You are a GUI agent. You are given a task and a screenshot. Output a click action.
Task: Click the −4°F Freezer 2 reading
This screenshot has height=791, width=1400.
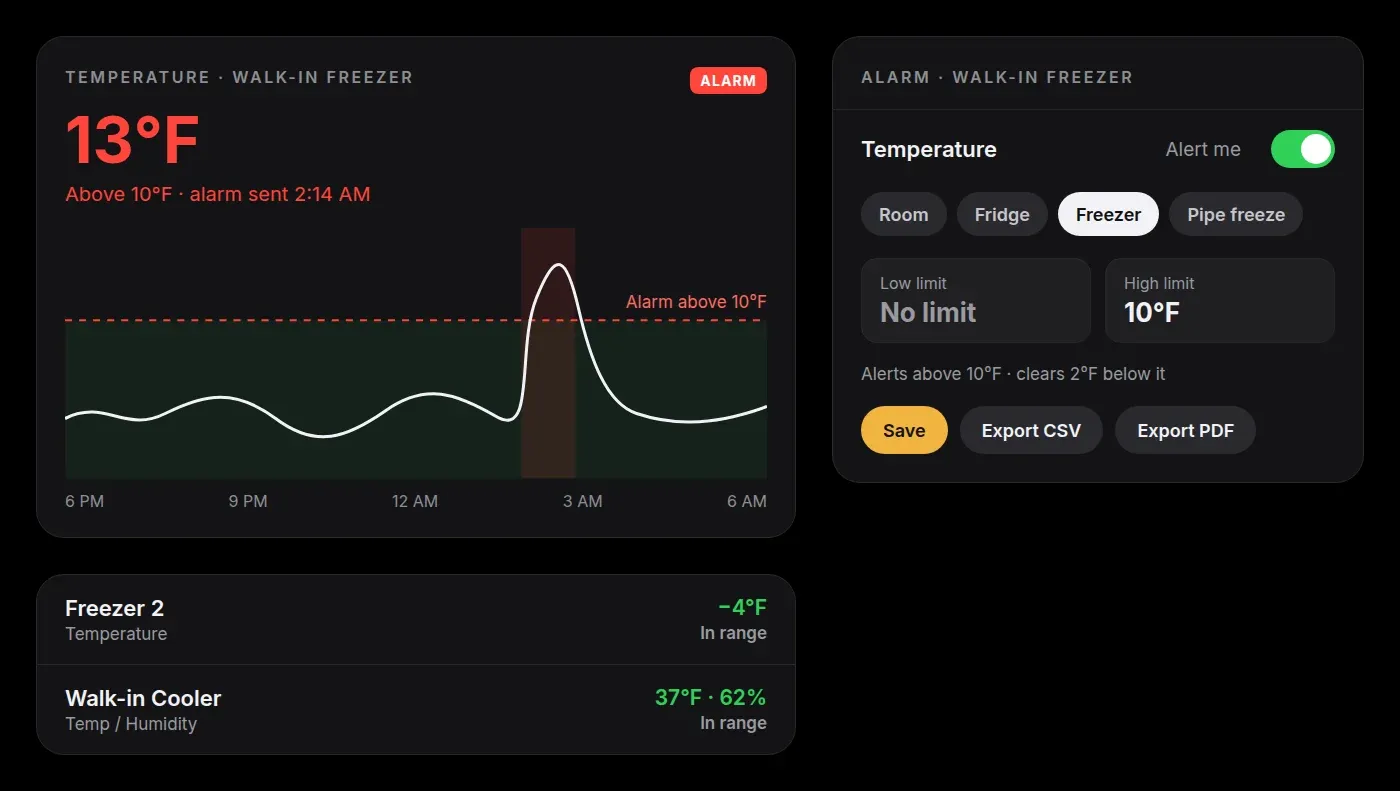pyautogui.click(x=742, y=607)
